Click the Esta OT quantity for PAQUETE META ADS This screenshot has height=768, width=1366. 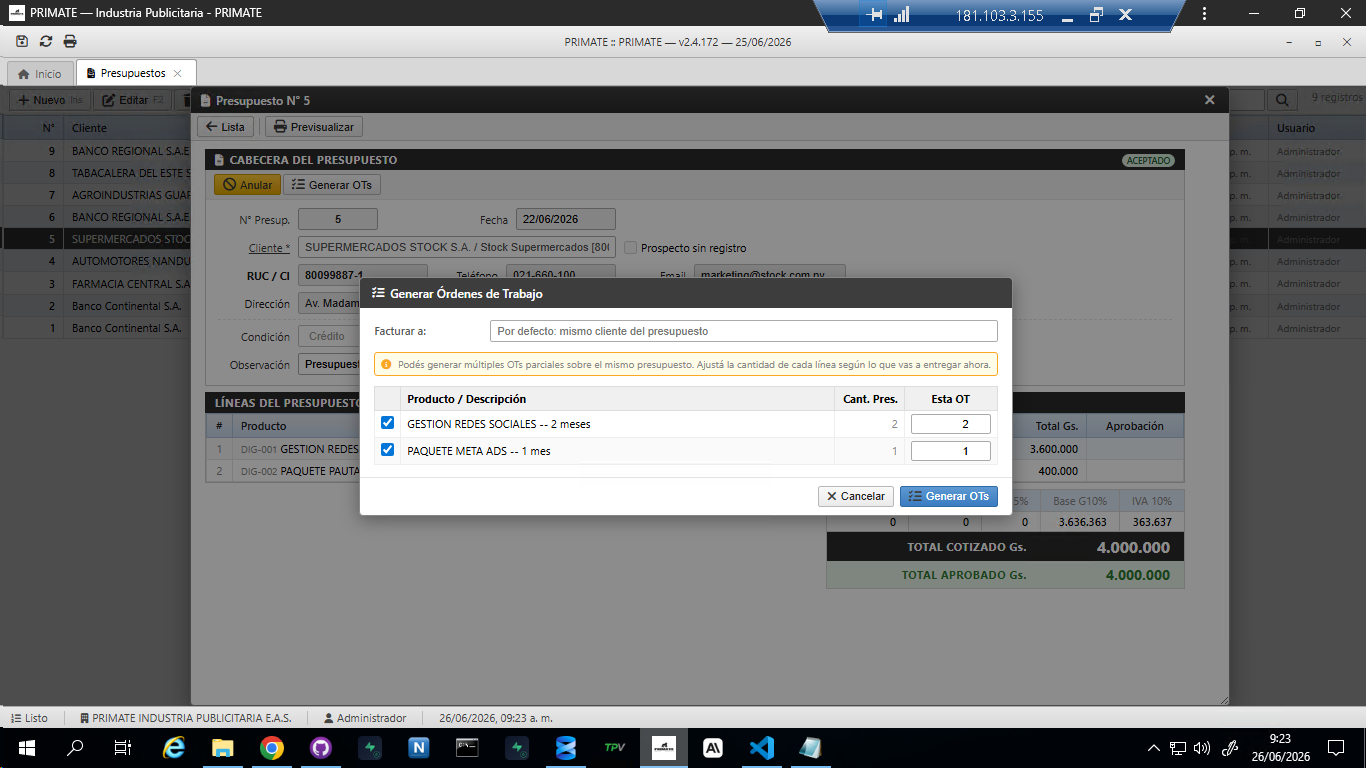951,451
